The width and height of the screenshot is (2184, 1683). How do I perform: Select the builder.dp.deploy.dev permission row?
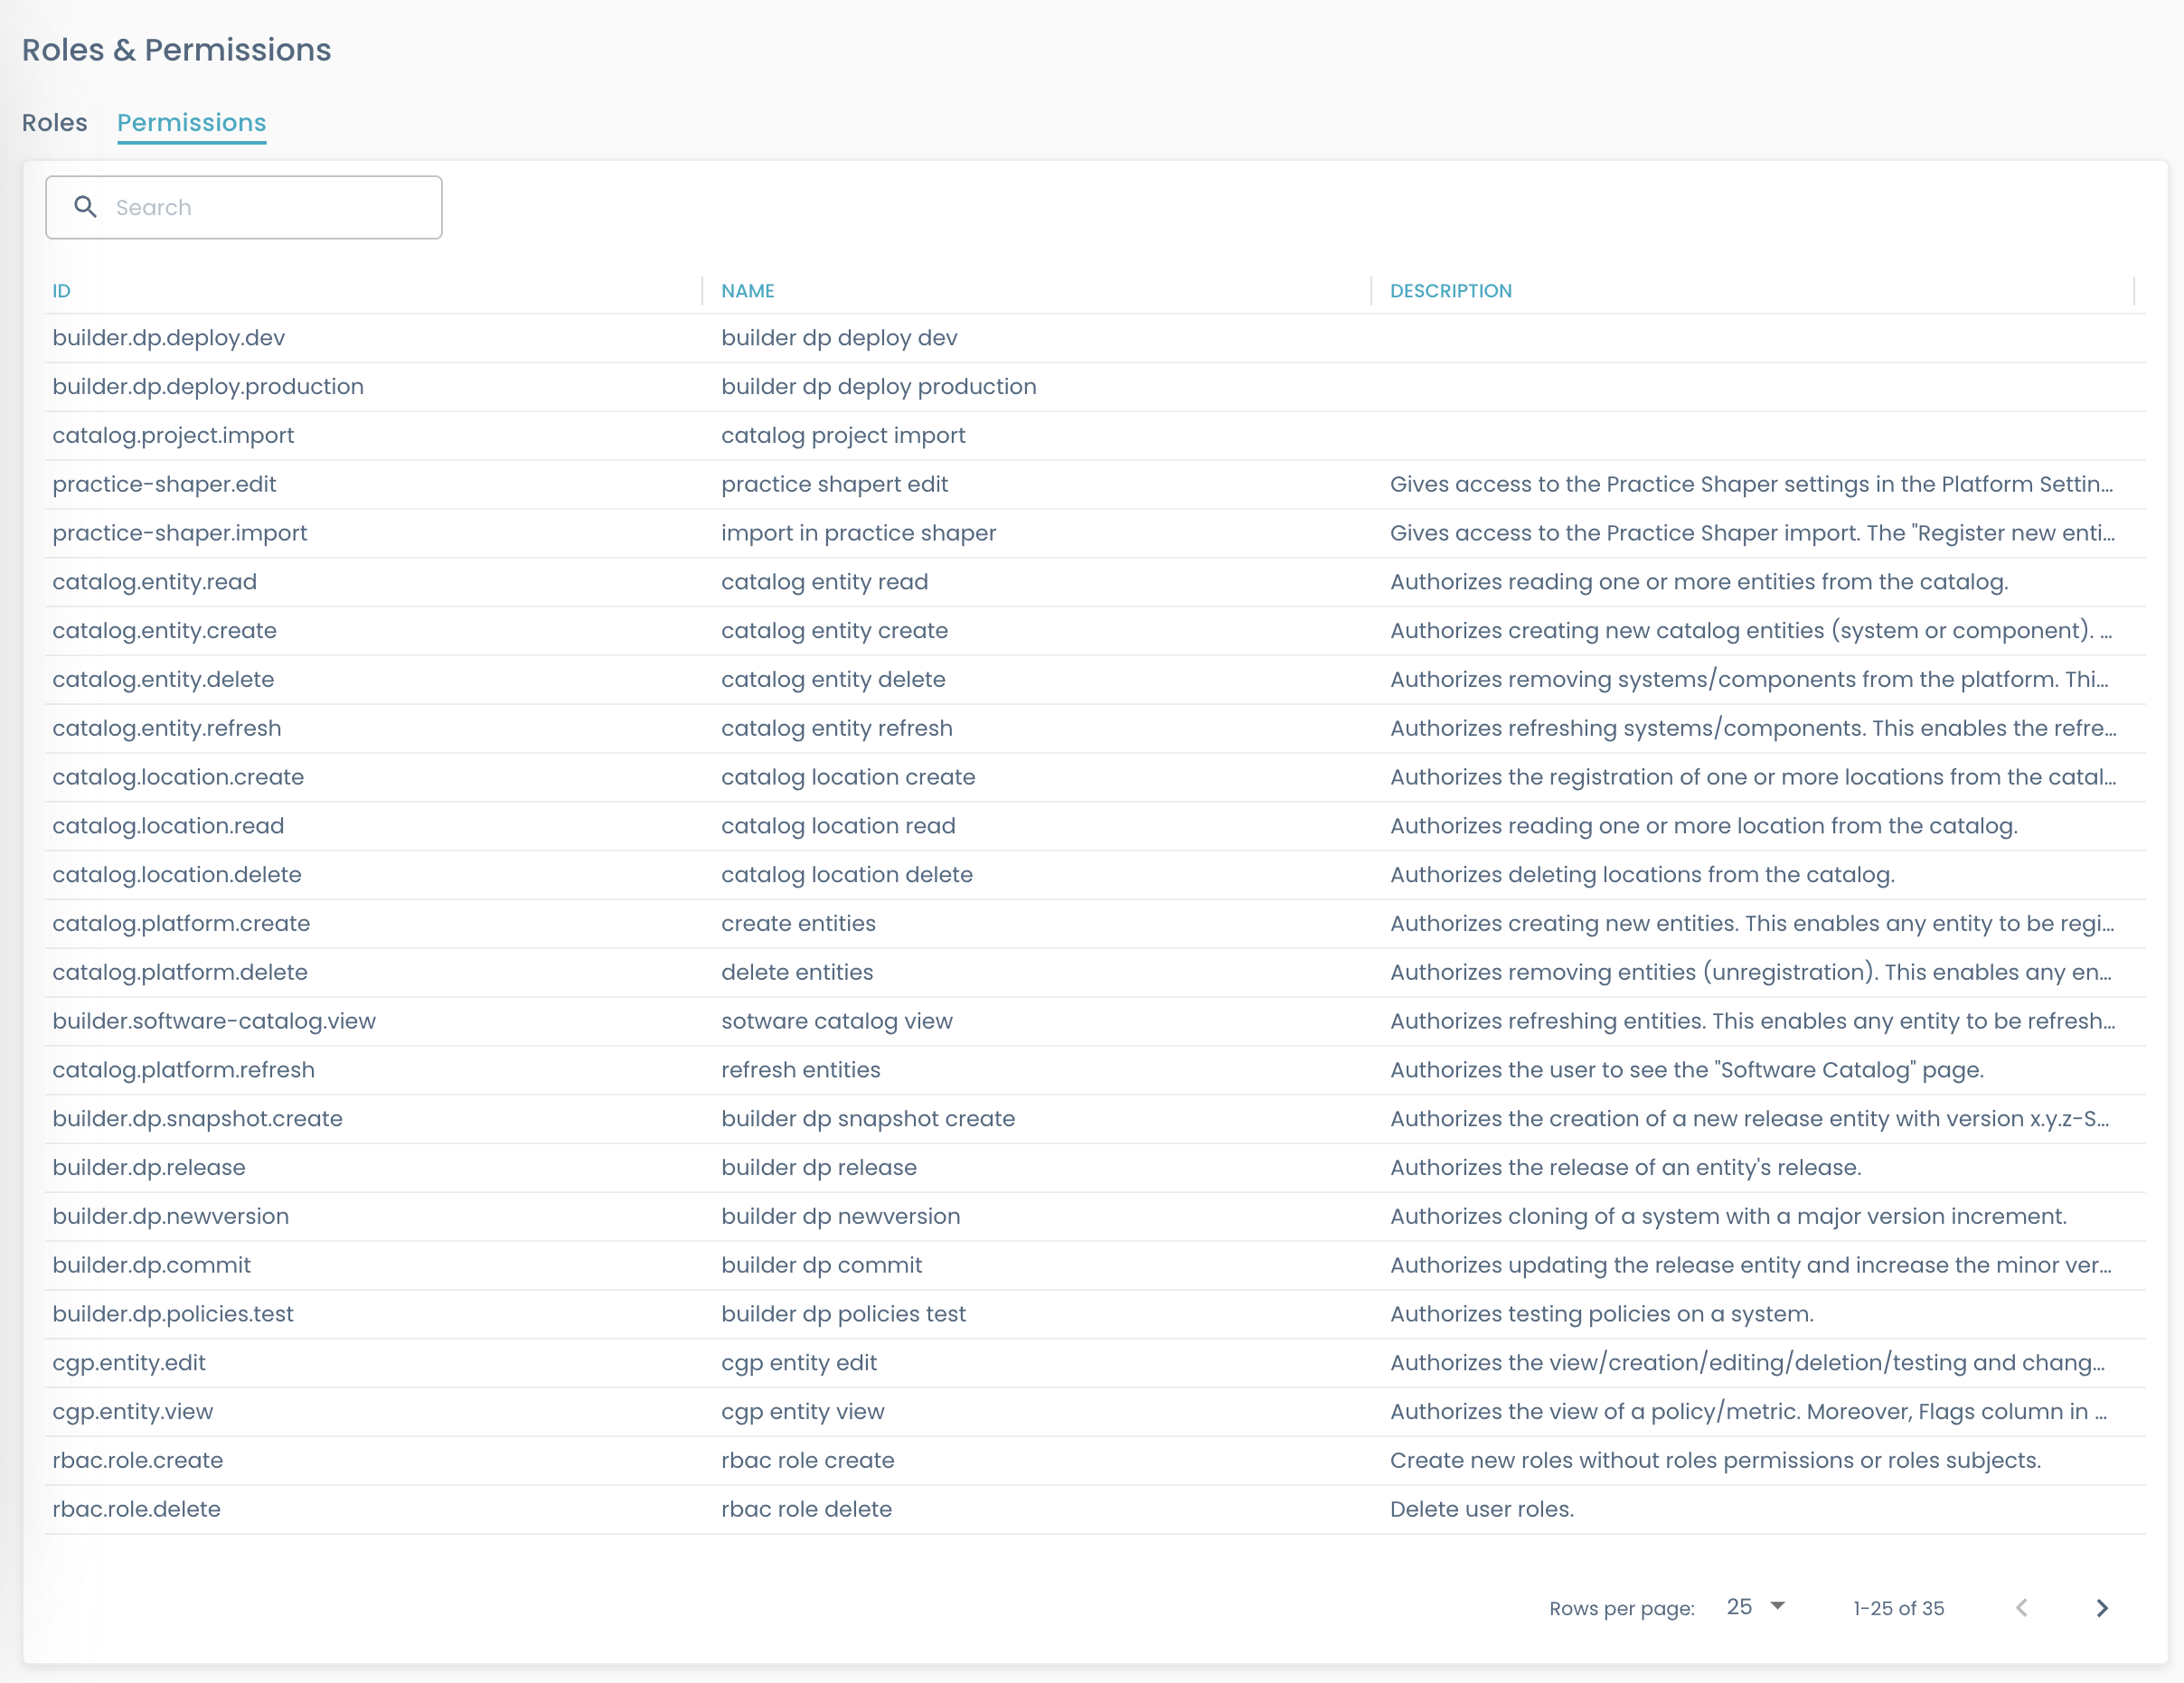tap(168, 338)
